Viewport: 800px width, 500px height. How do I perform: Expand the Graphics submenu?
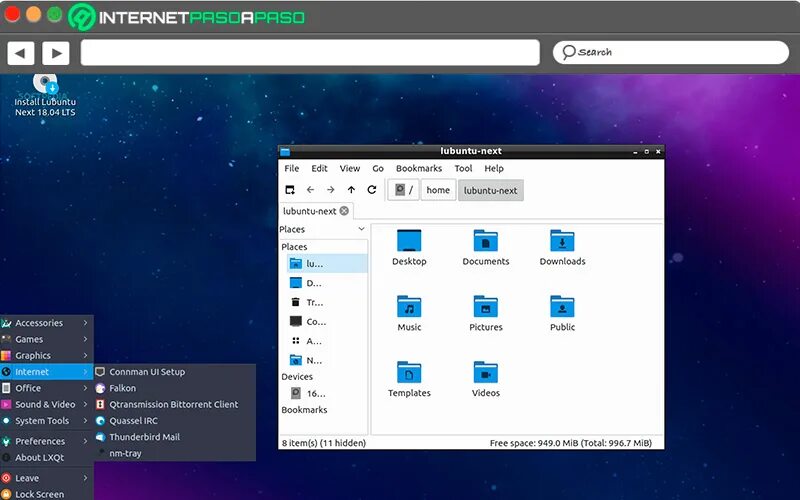pos(46,356)
